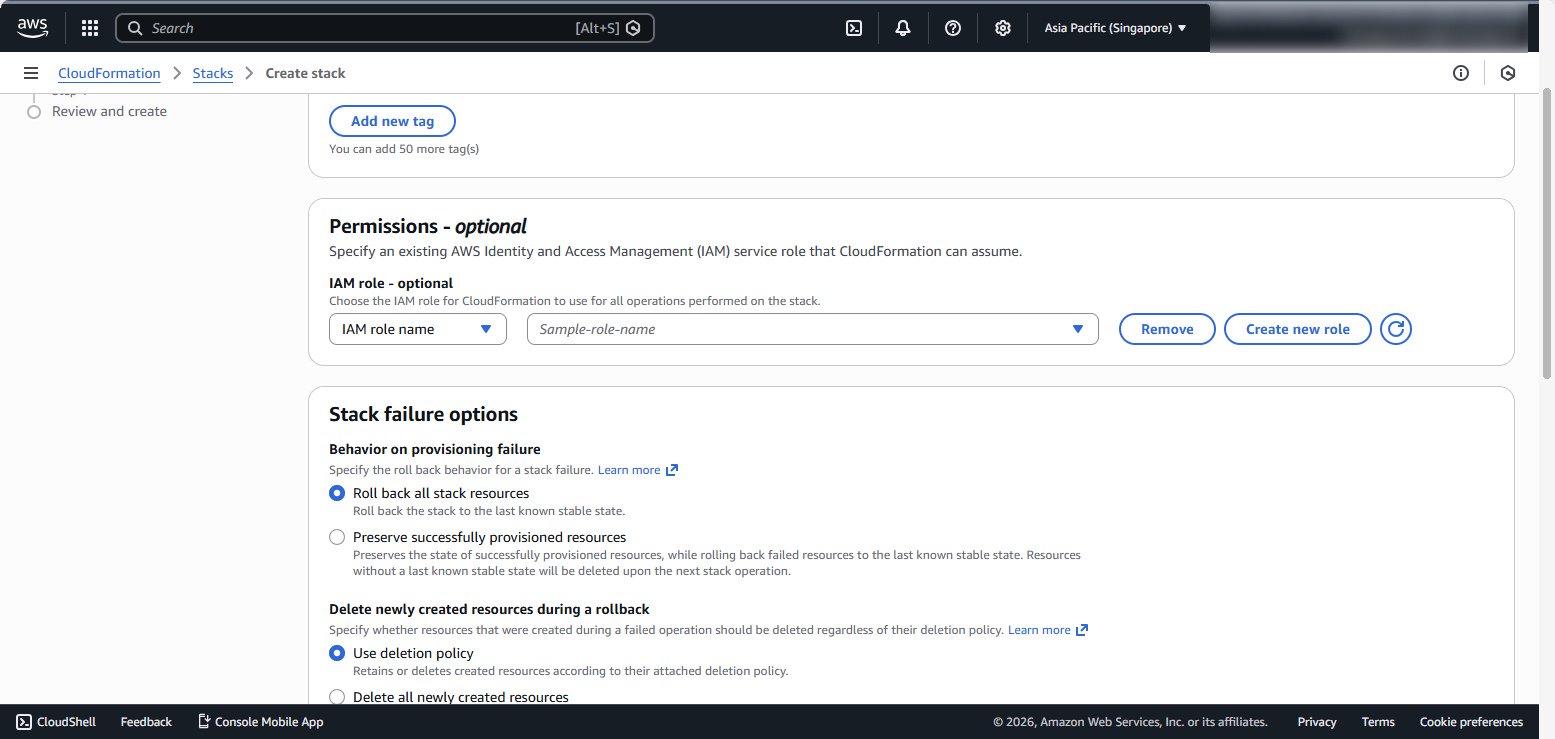The height and width of the screenshot is (739, 1555).
Task: Click the AWS home logo
Action: pos(32,27)
